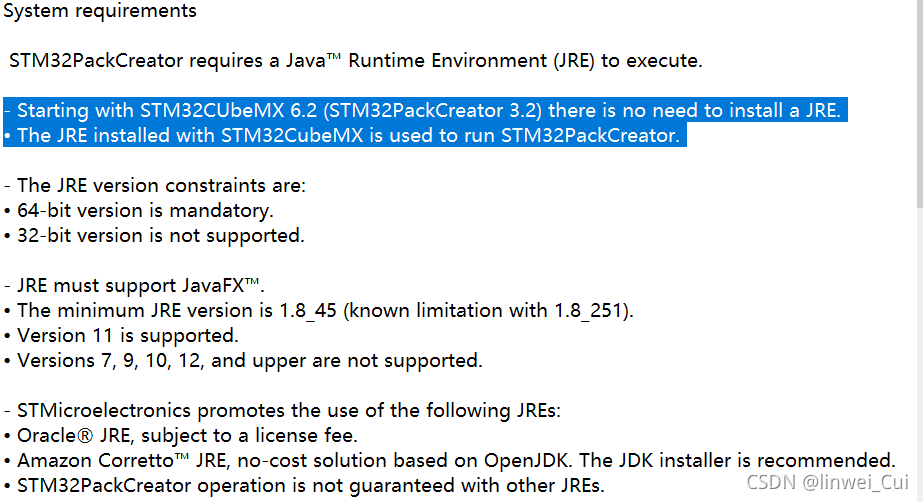Click the vertical scrollbar thumb
The width and height of the screenshot is (923, 502).
(919, 103)
